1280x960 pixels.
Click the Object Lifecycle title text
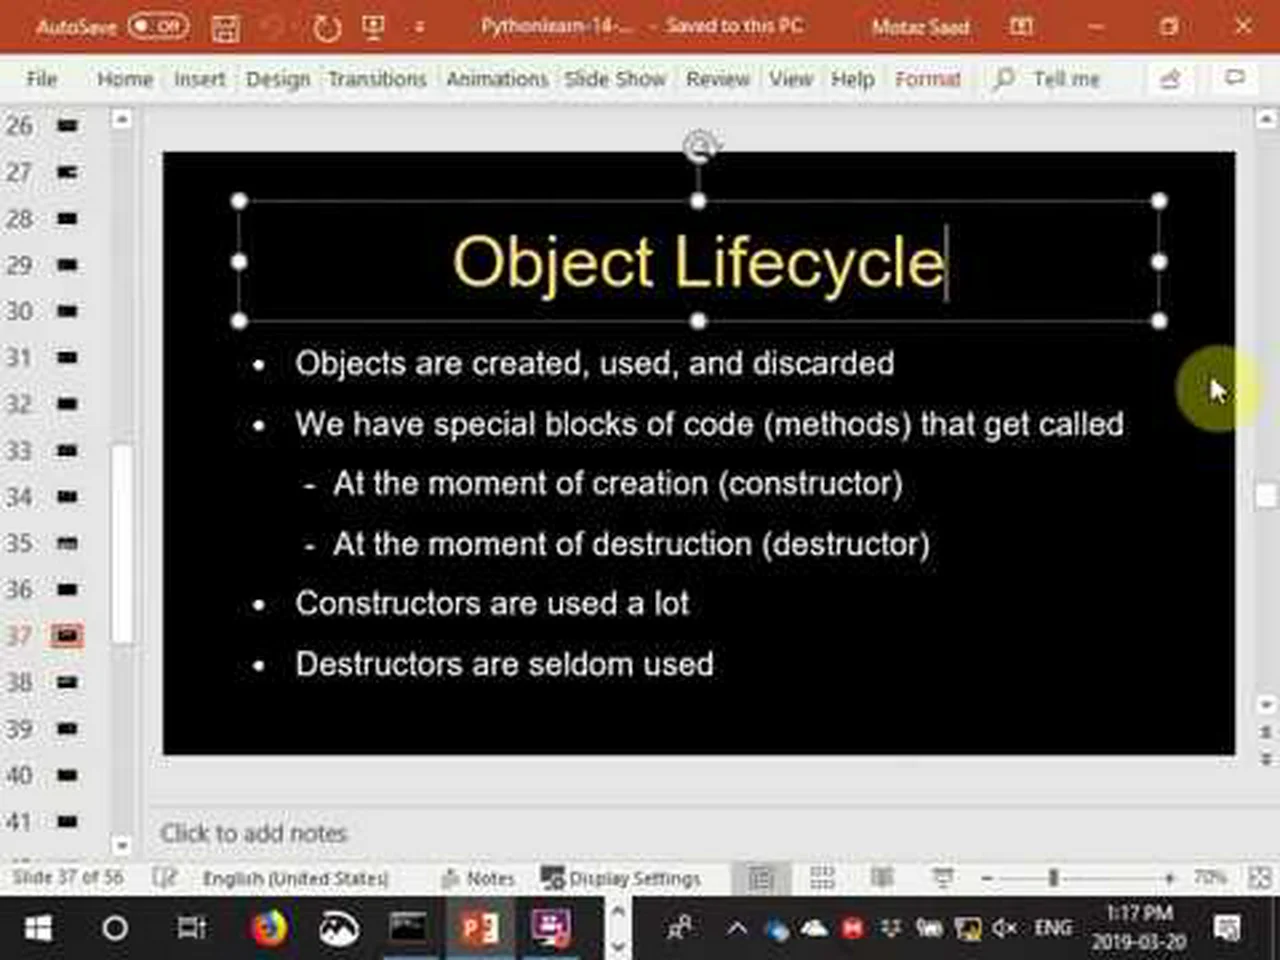tap(698, 262)
